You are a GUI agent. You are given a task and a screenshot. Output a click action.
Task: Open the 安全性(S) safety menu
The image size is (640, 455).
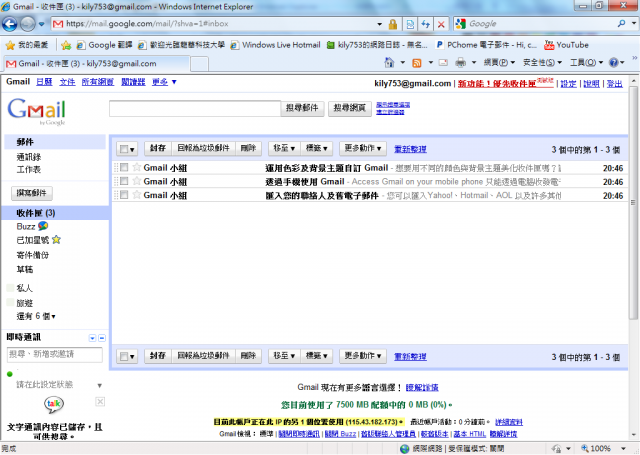pyautogui.click(x=542, y=62)
